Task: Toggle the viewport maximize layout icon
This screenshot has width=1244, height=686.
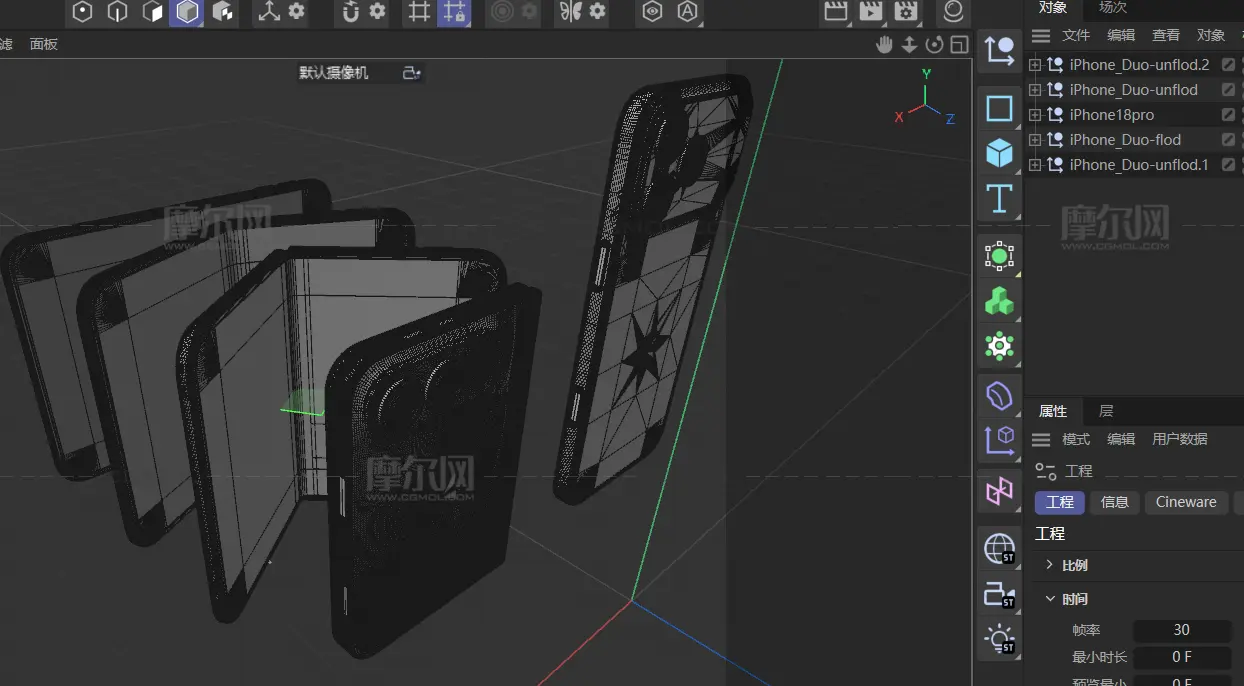Action: click(959, 44)
